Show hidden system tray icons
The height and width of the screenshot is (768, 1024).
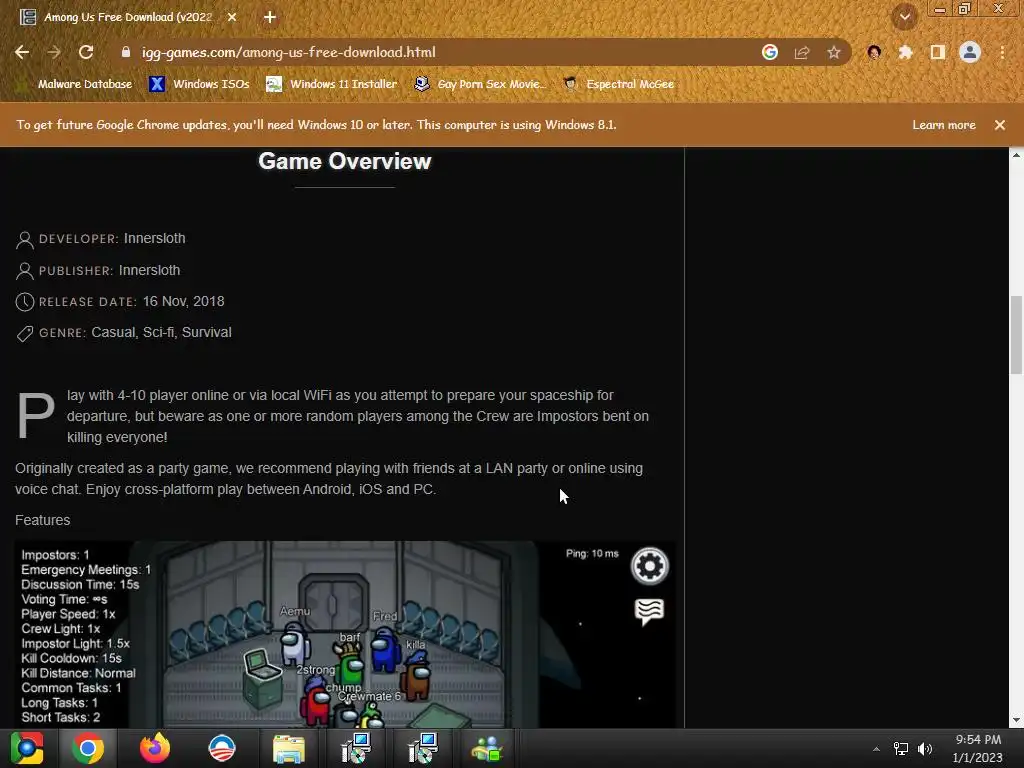tap(876, 749)
